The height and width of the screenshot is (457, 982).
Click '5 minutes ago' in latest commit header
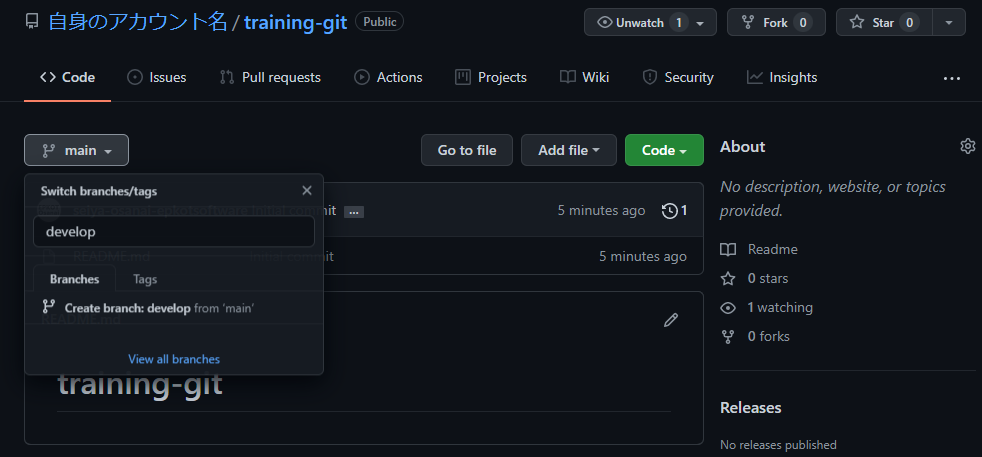[601, 210]
